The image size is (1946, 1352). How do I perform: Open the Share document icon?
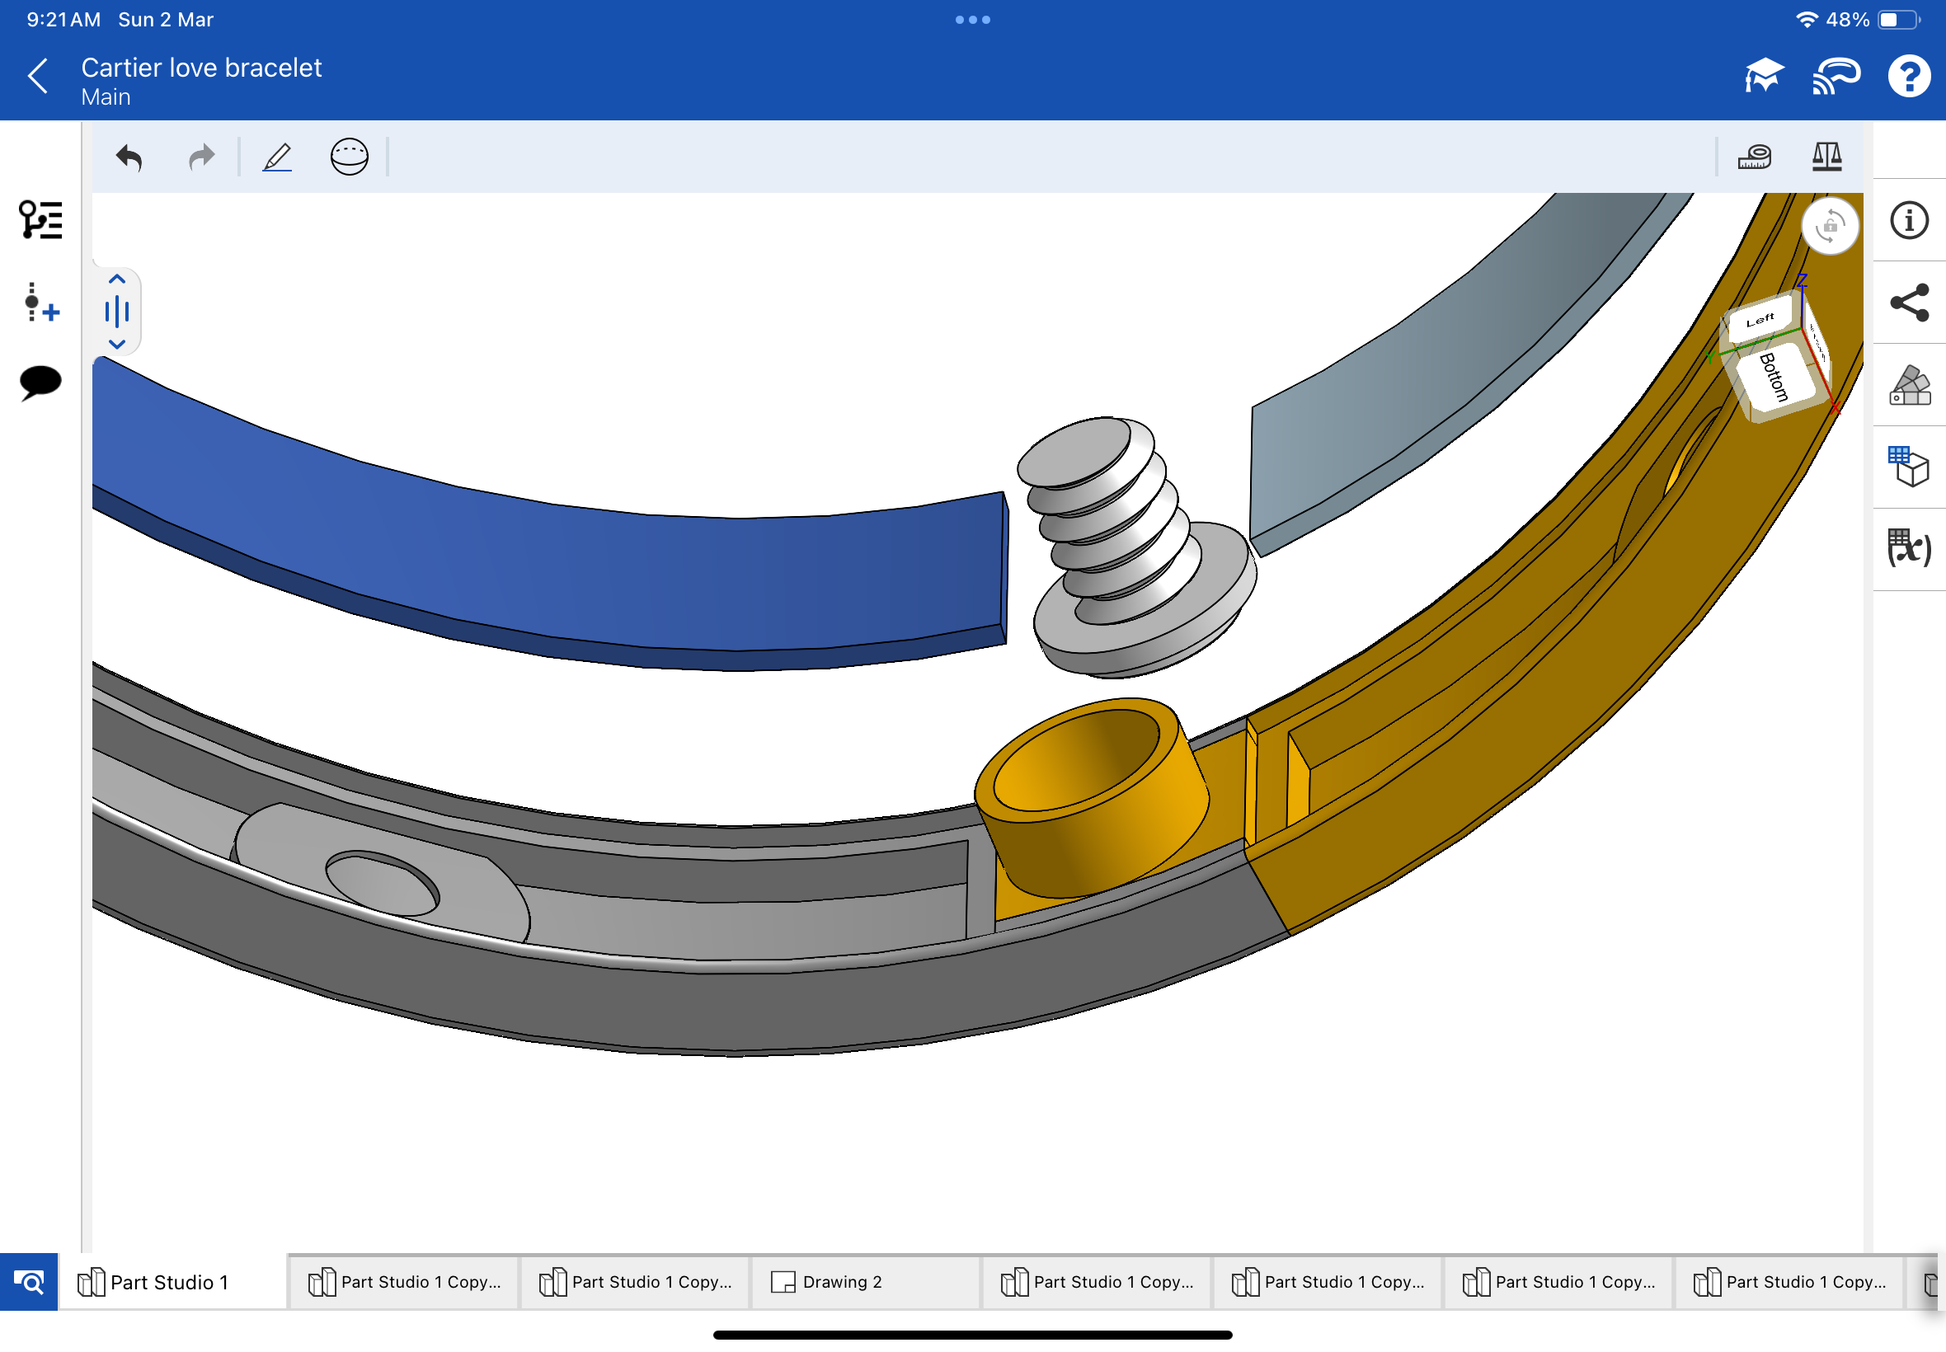(1909, 303)
